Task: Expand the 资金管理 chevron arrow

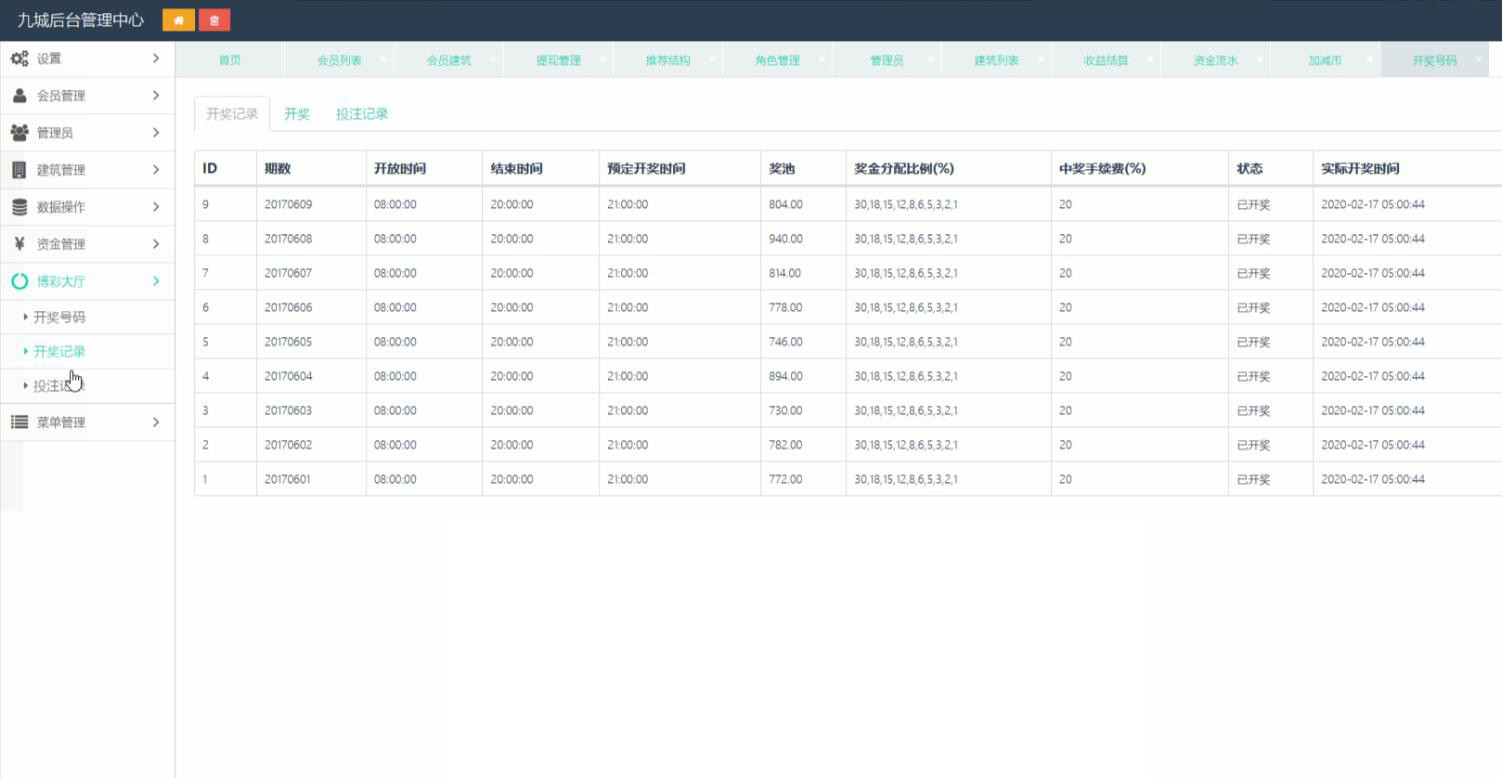Action: tap(155, 244)
